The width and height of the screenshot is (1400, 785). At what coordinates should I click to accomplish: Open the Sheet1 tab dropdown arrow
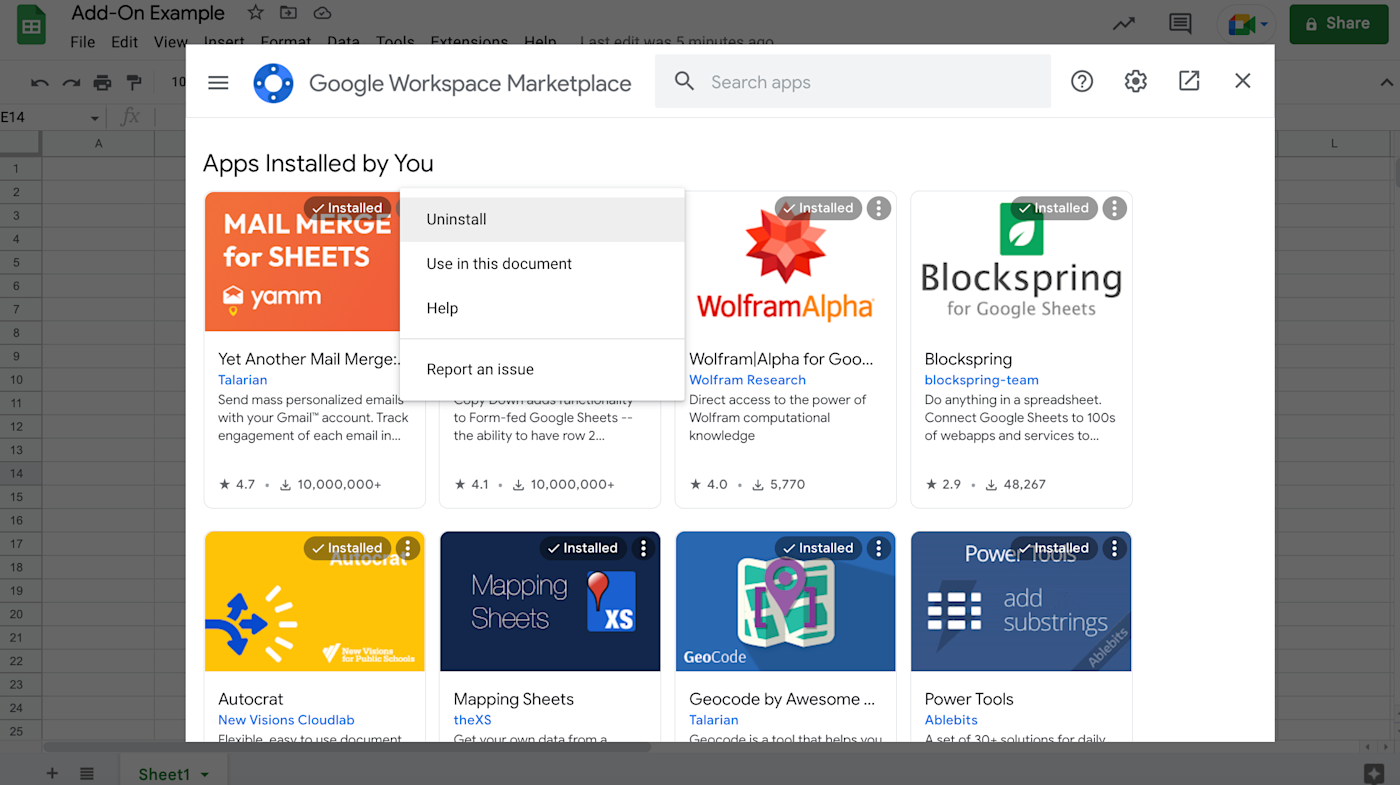(205, 775)
